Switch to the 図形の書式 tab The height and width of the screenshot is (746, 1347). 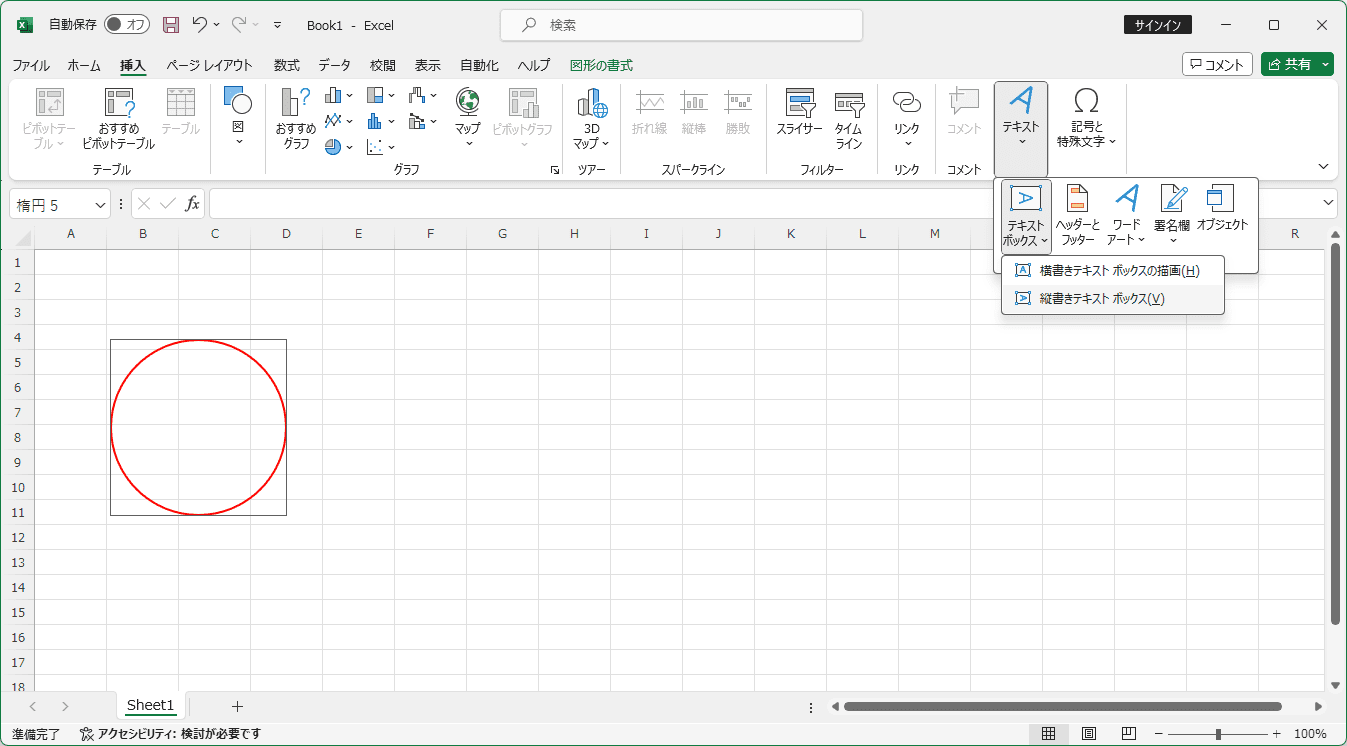(601, 66)
